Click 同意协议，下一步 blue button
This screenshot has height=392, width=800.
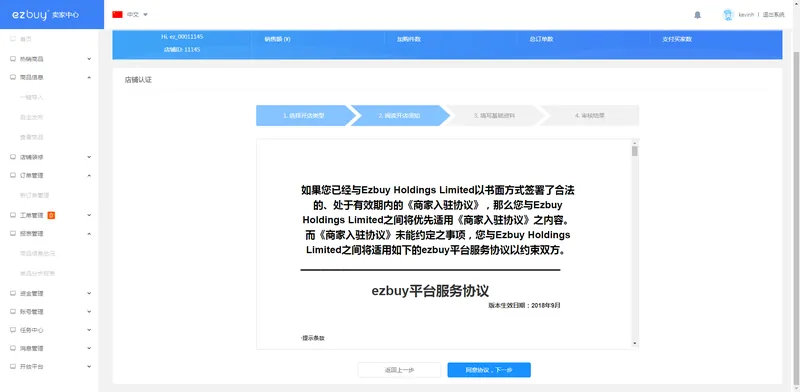(489, 370)
